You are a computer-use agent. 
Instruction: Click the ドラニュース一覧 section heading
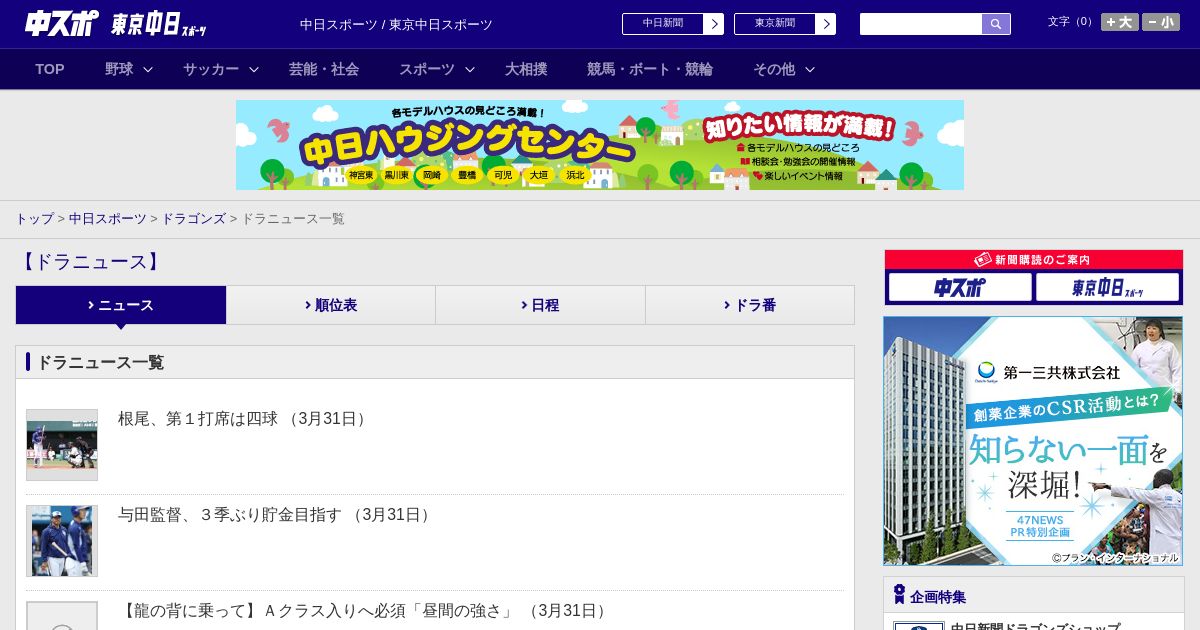click(100, 362)
